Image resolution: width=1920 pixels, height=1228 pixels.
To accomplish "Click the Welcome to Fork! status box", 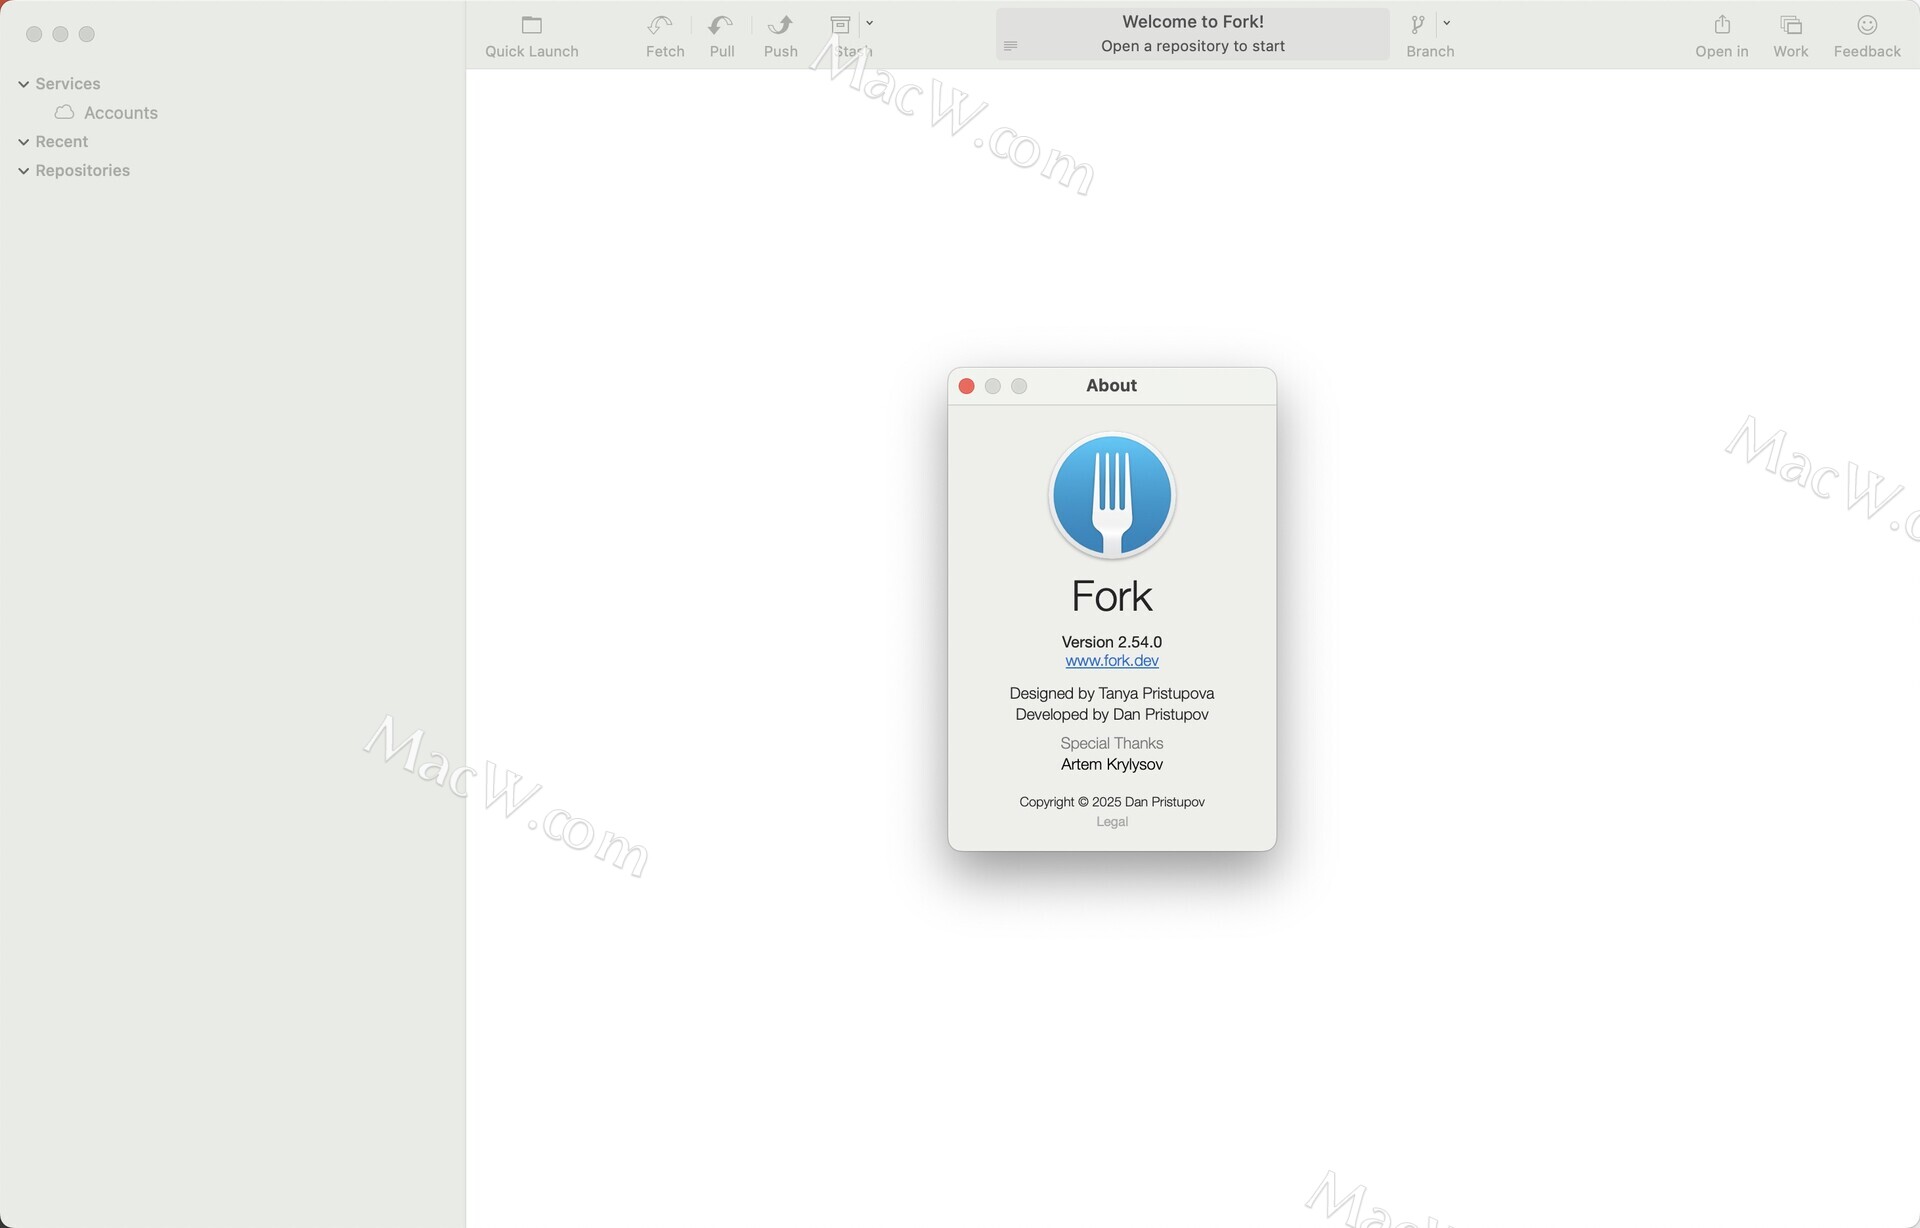I will pos(1192,34).
